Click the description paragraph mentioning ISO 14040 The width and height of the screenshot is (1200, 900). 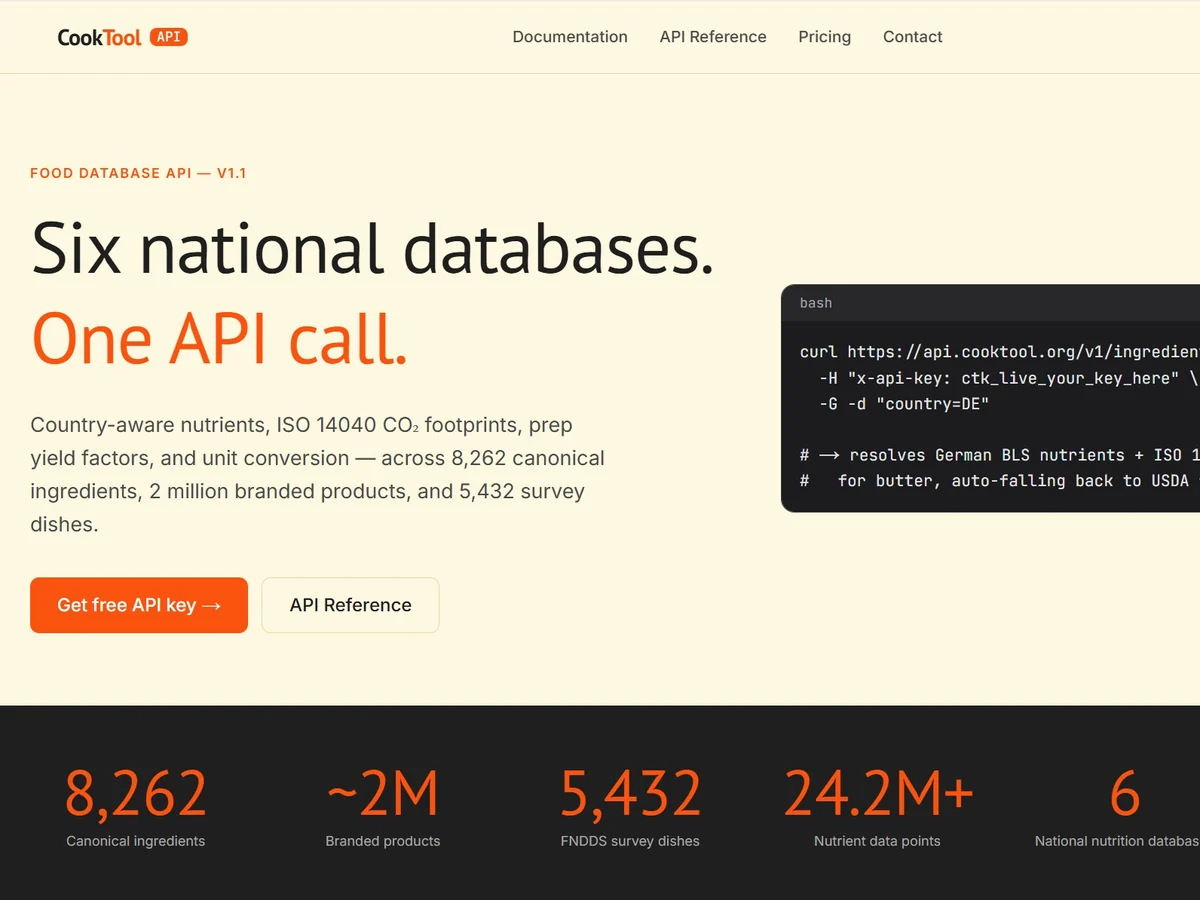pos(318,475)
